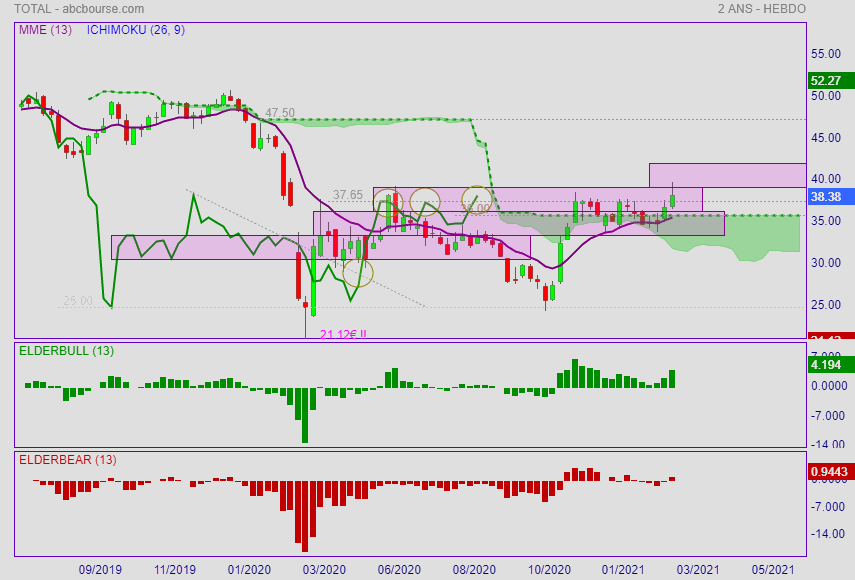Click the 2 ANS - HEBDO period label
The width and height of the screenshot is (855, 580).
point(761,9)
